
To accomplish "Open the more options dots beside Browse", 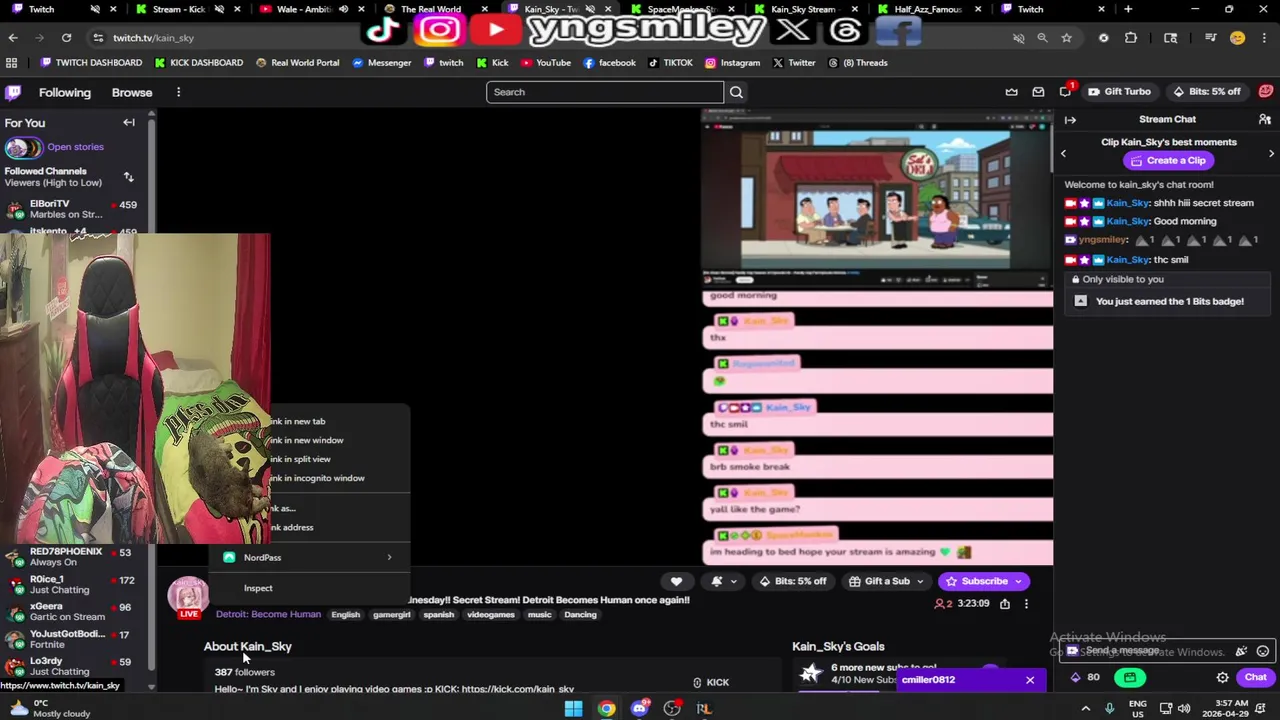I will click(x=178, y=92).
